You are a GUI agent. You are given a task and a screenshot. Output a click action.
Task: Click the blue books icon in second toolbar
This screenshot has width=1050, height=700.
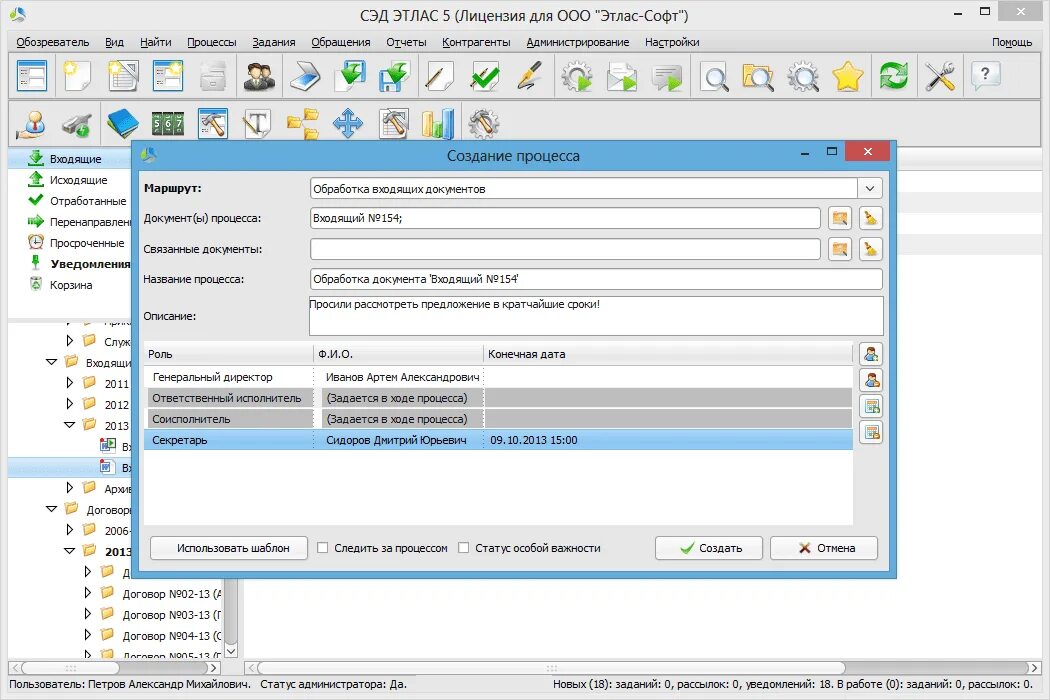123,123
